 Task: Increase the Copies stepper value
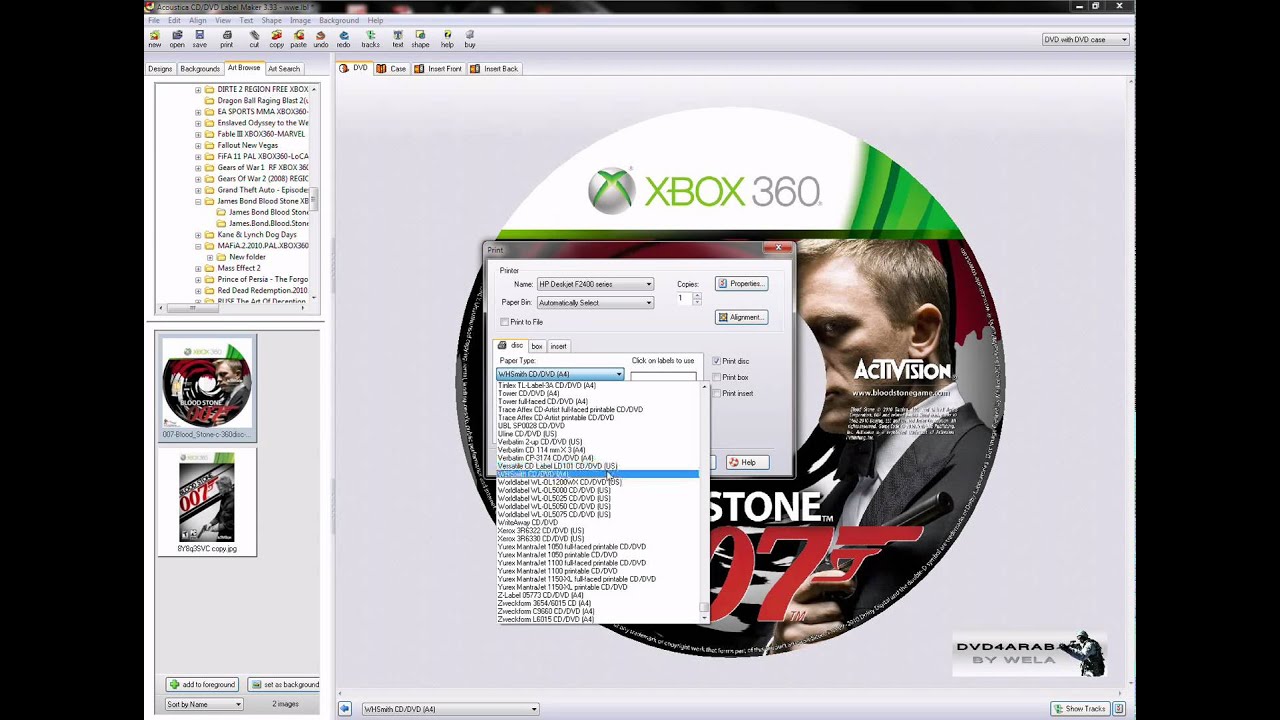697,295
